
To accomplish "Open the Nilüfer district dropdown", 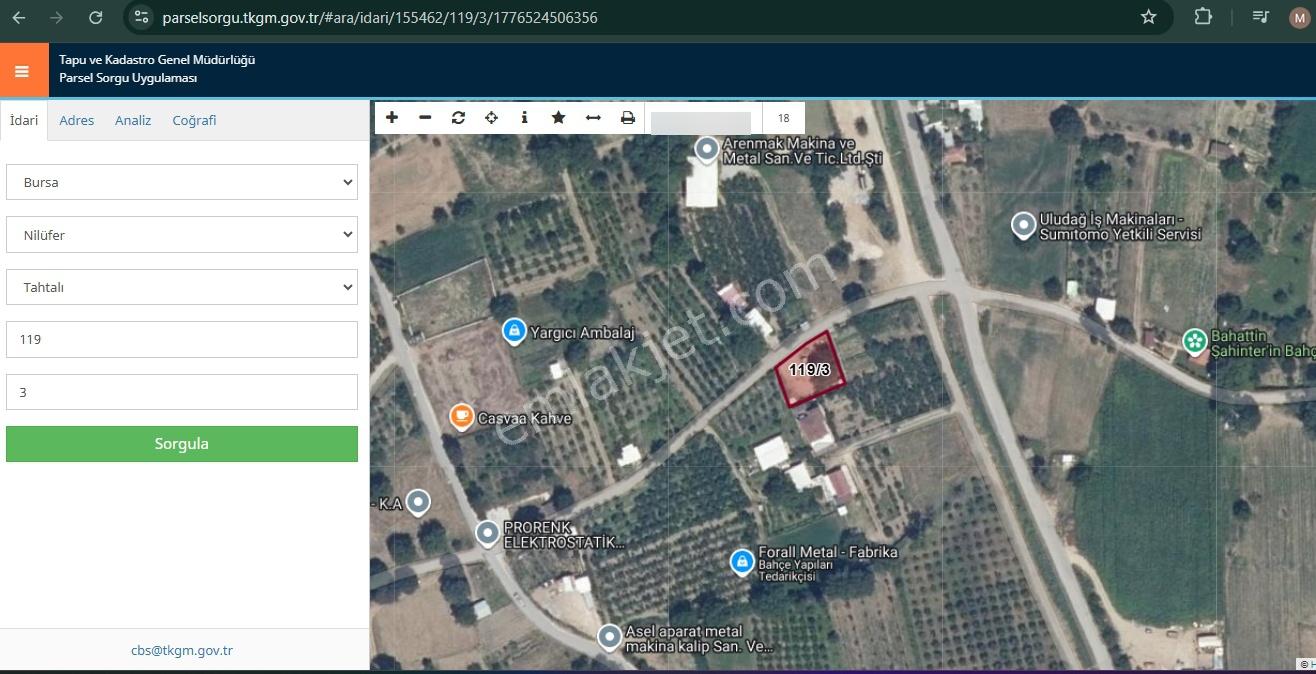I will pyautogui.click(x=182, y=235).
